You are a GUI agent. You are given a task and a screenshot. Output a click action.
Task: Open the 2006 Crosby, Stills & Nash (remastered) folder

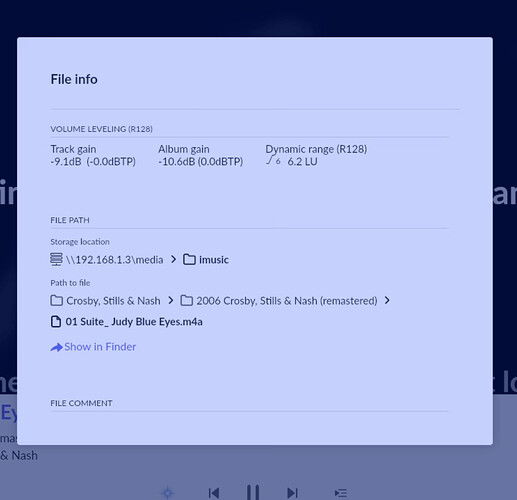coord(279,301)
